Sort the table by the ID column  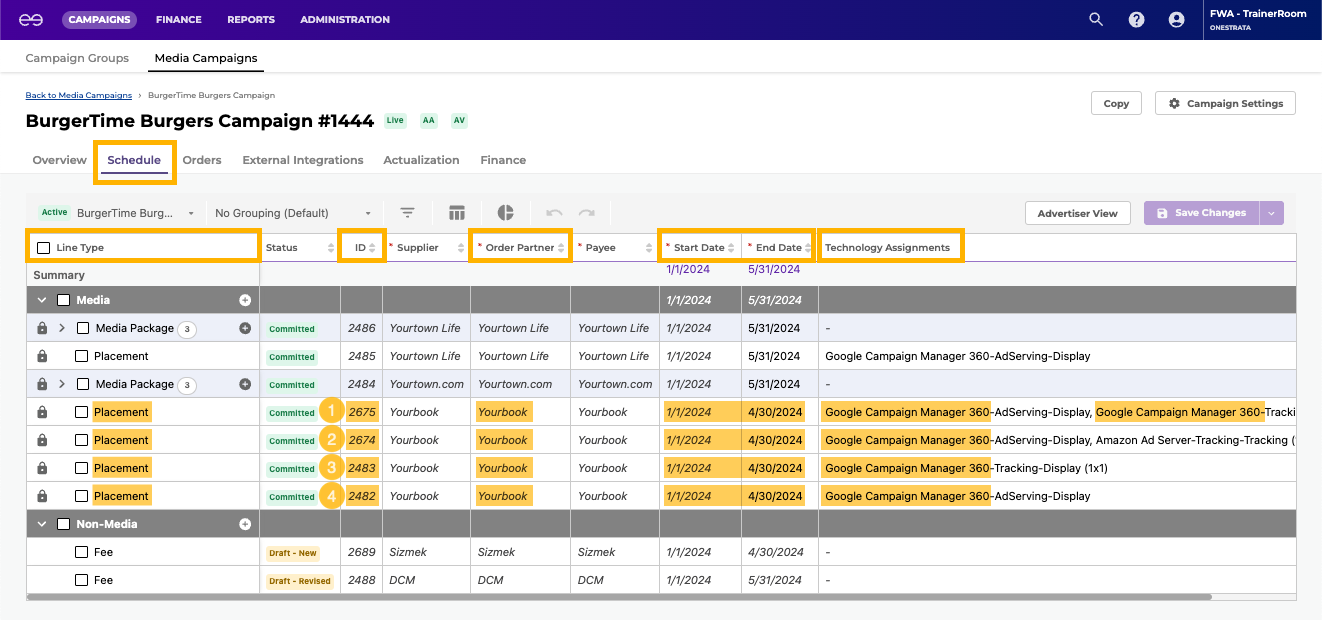tap(372, 248)
